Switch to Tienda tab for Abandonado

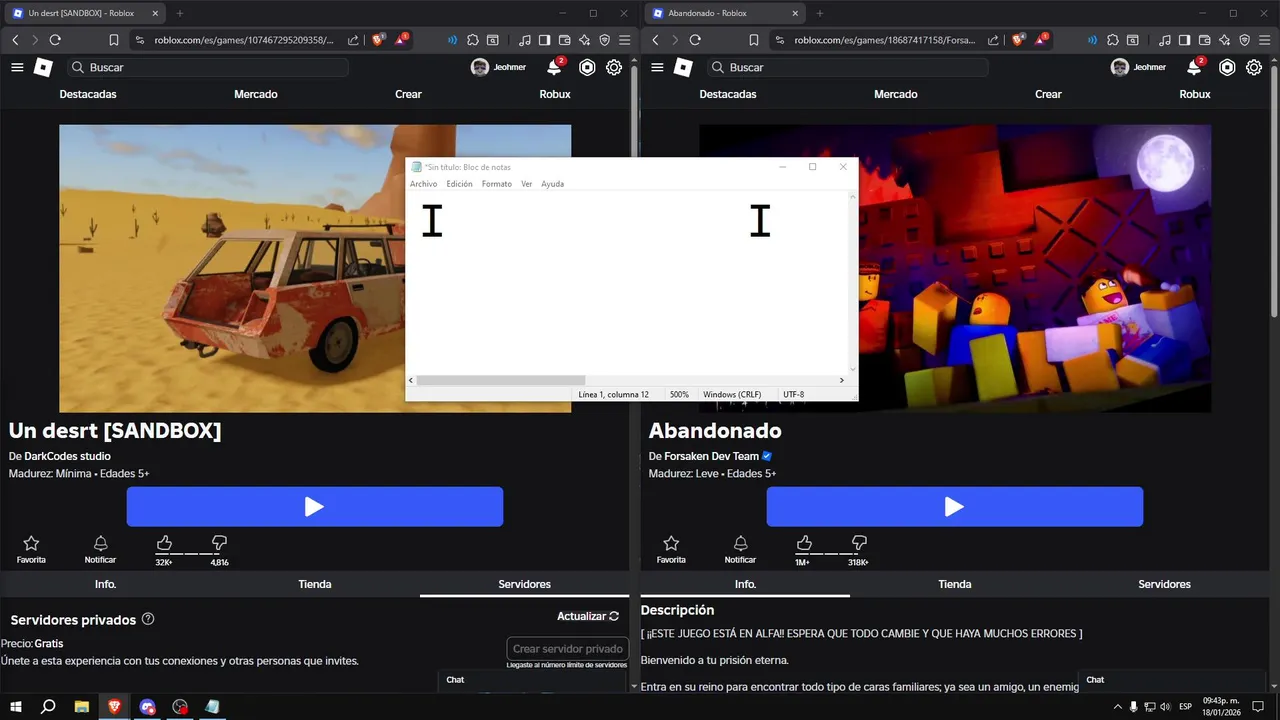click(955, 584)
